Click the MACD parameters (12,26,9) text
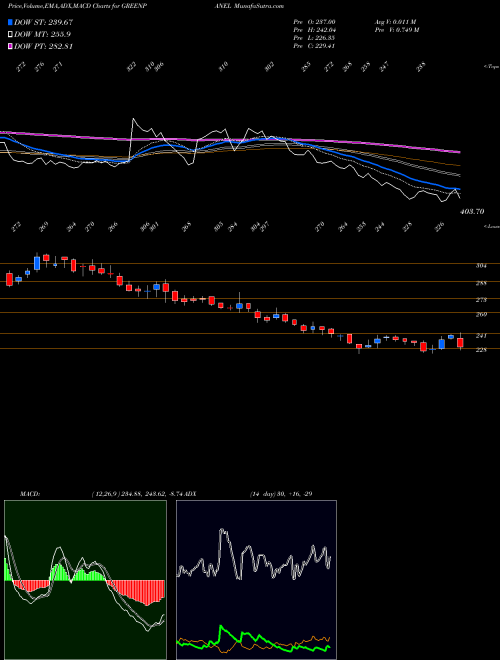Viewport: 500px width, 660px height. pyautogui.click(x=106, y=494)
